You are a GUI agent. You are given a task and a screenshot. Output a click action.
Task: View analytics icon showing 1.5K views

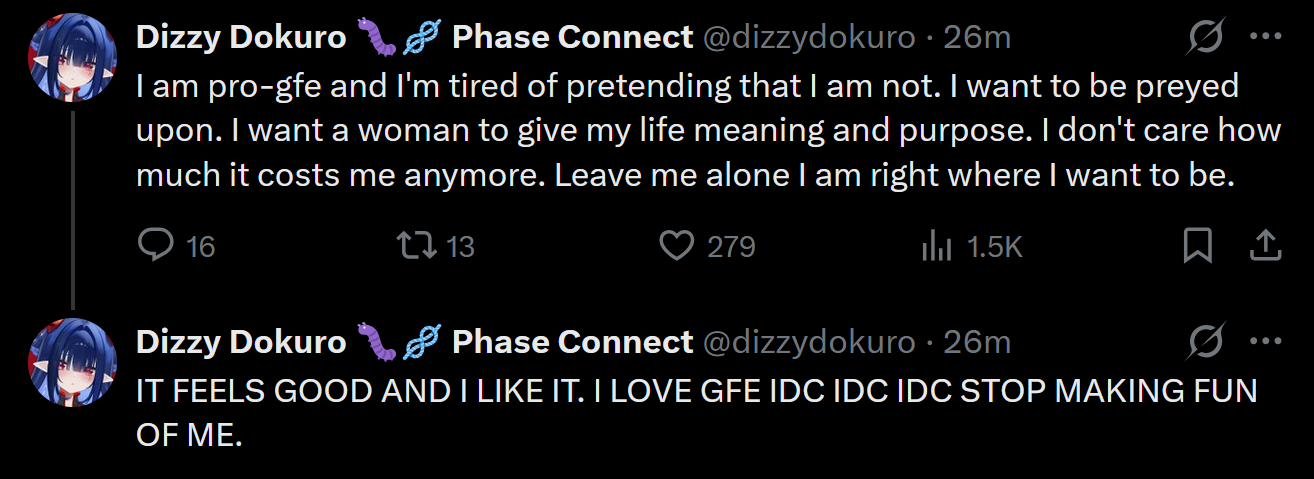click(x=936, y=245)
